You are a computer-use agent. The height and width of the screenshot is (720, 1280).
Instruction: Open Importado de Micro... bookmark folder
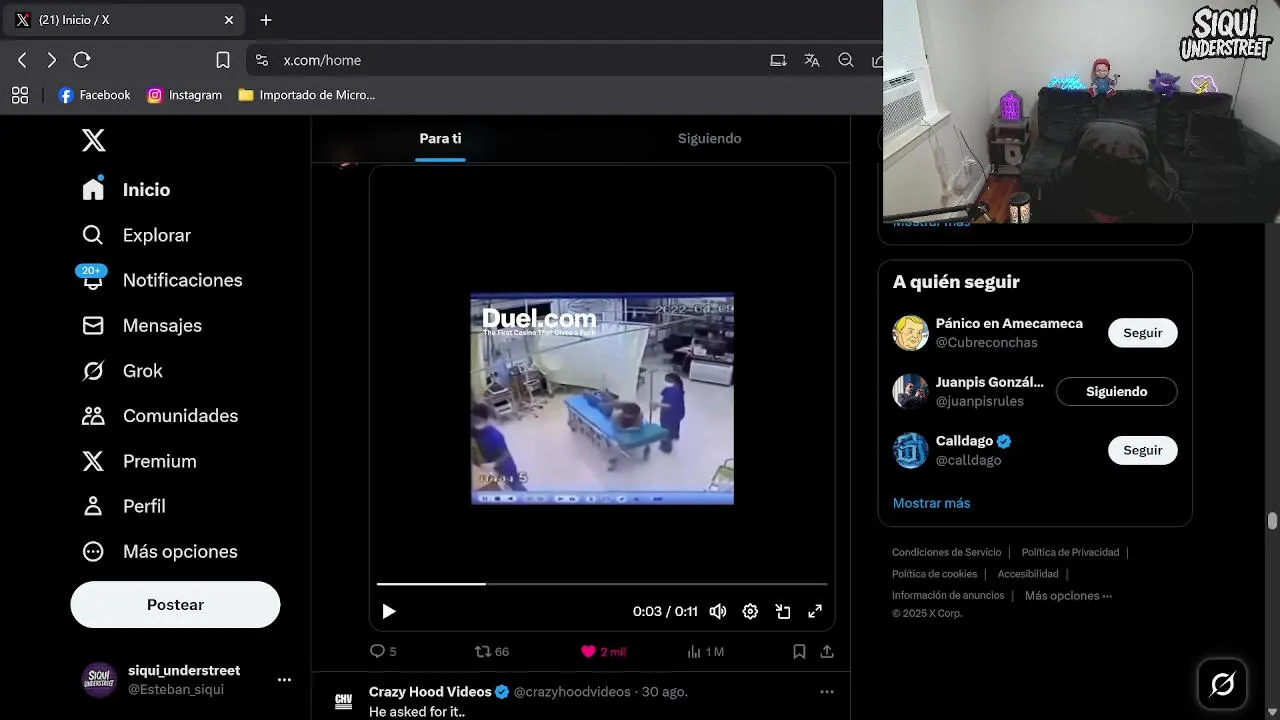coord(307,95)
